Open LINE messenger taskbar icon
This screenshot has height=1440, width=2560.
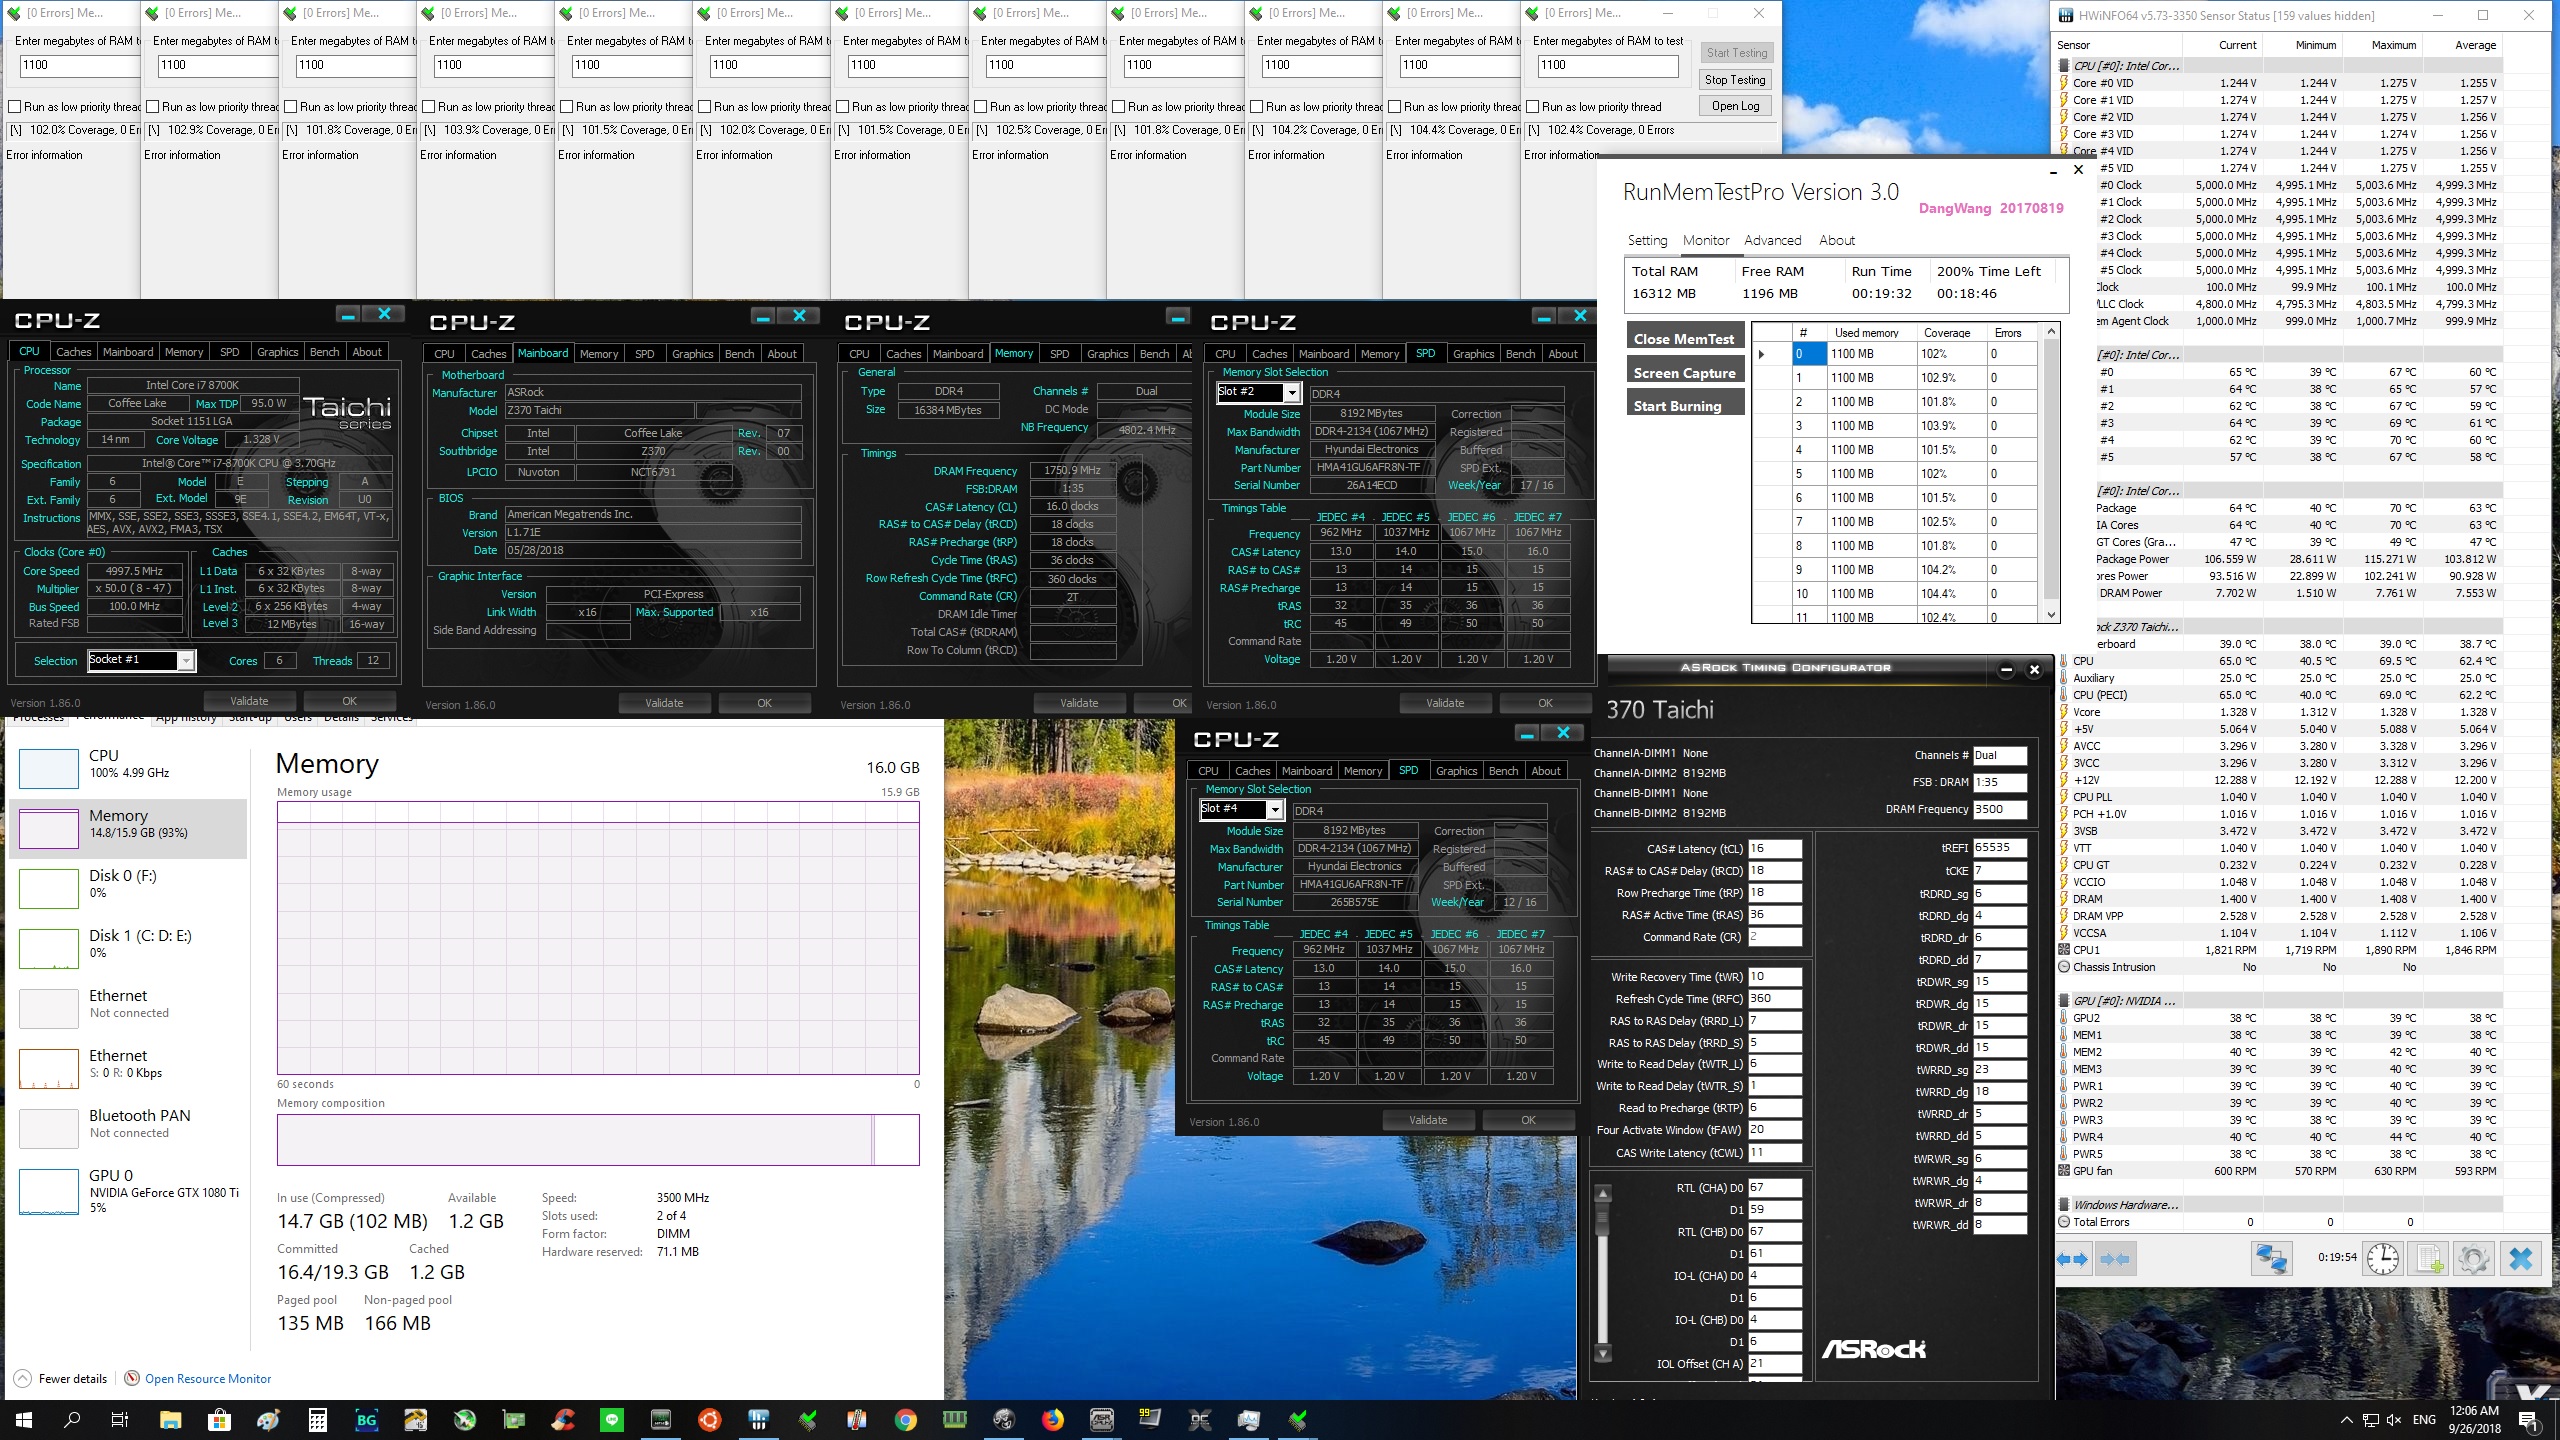click(612, 1420)
